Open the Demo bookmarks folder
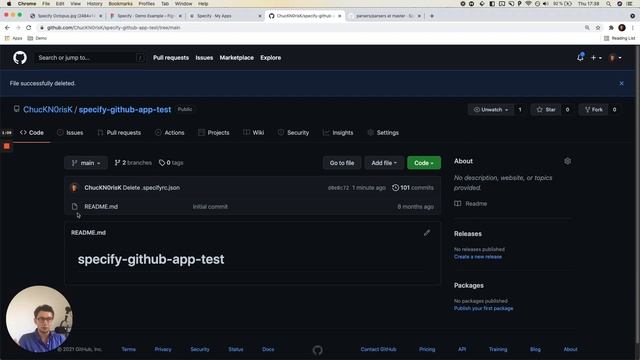640x360 pixels. tap(37, 38)
